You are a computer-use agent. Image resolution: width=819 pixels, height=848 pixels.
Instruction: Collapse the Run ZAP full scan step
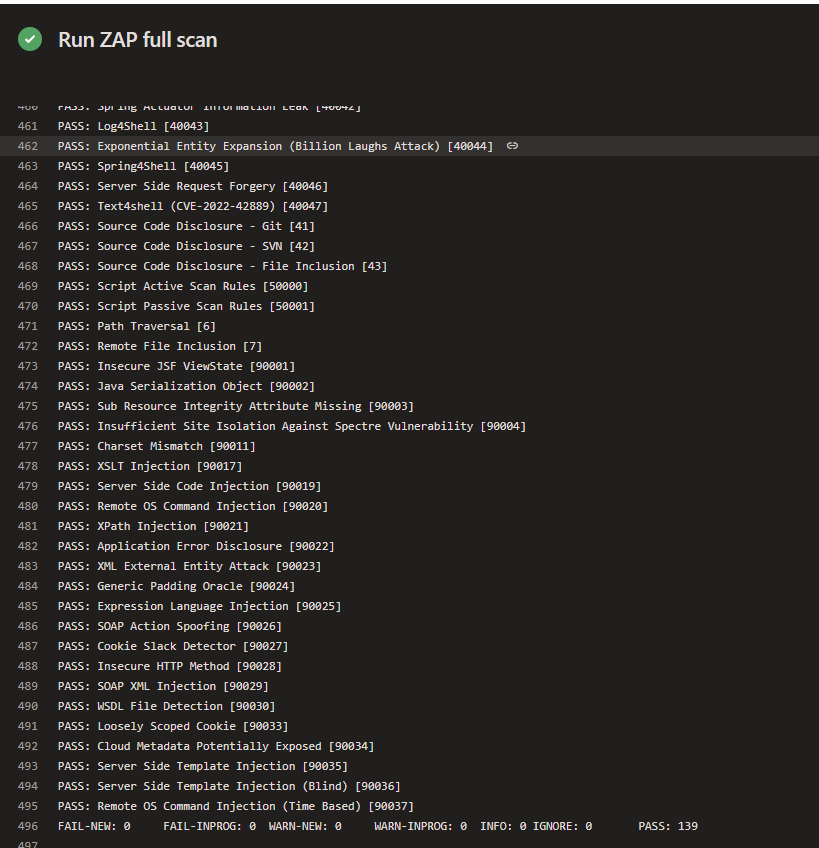coord(137,40)
